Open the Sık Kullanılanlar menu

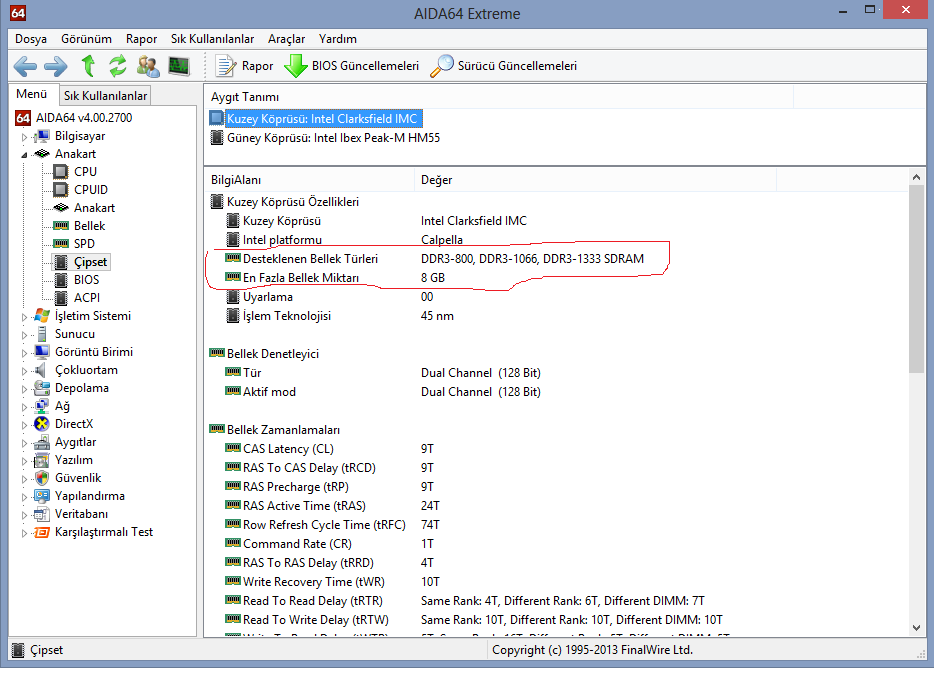point(213,39)
